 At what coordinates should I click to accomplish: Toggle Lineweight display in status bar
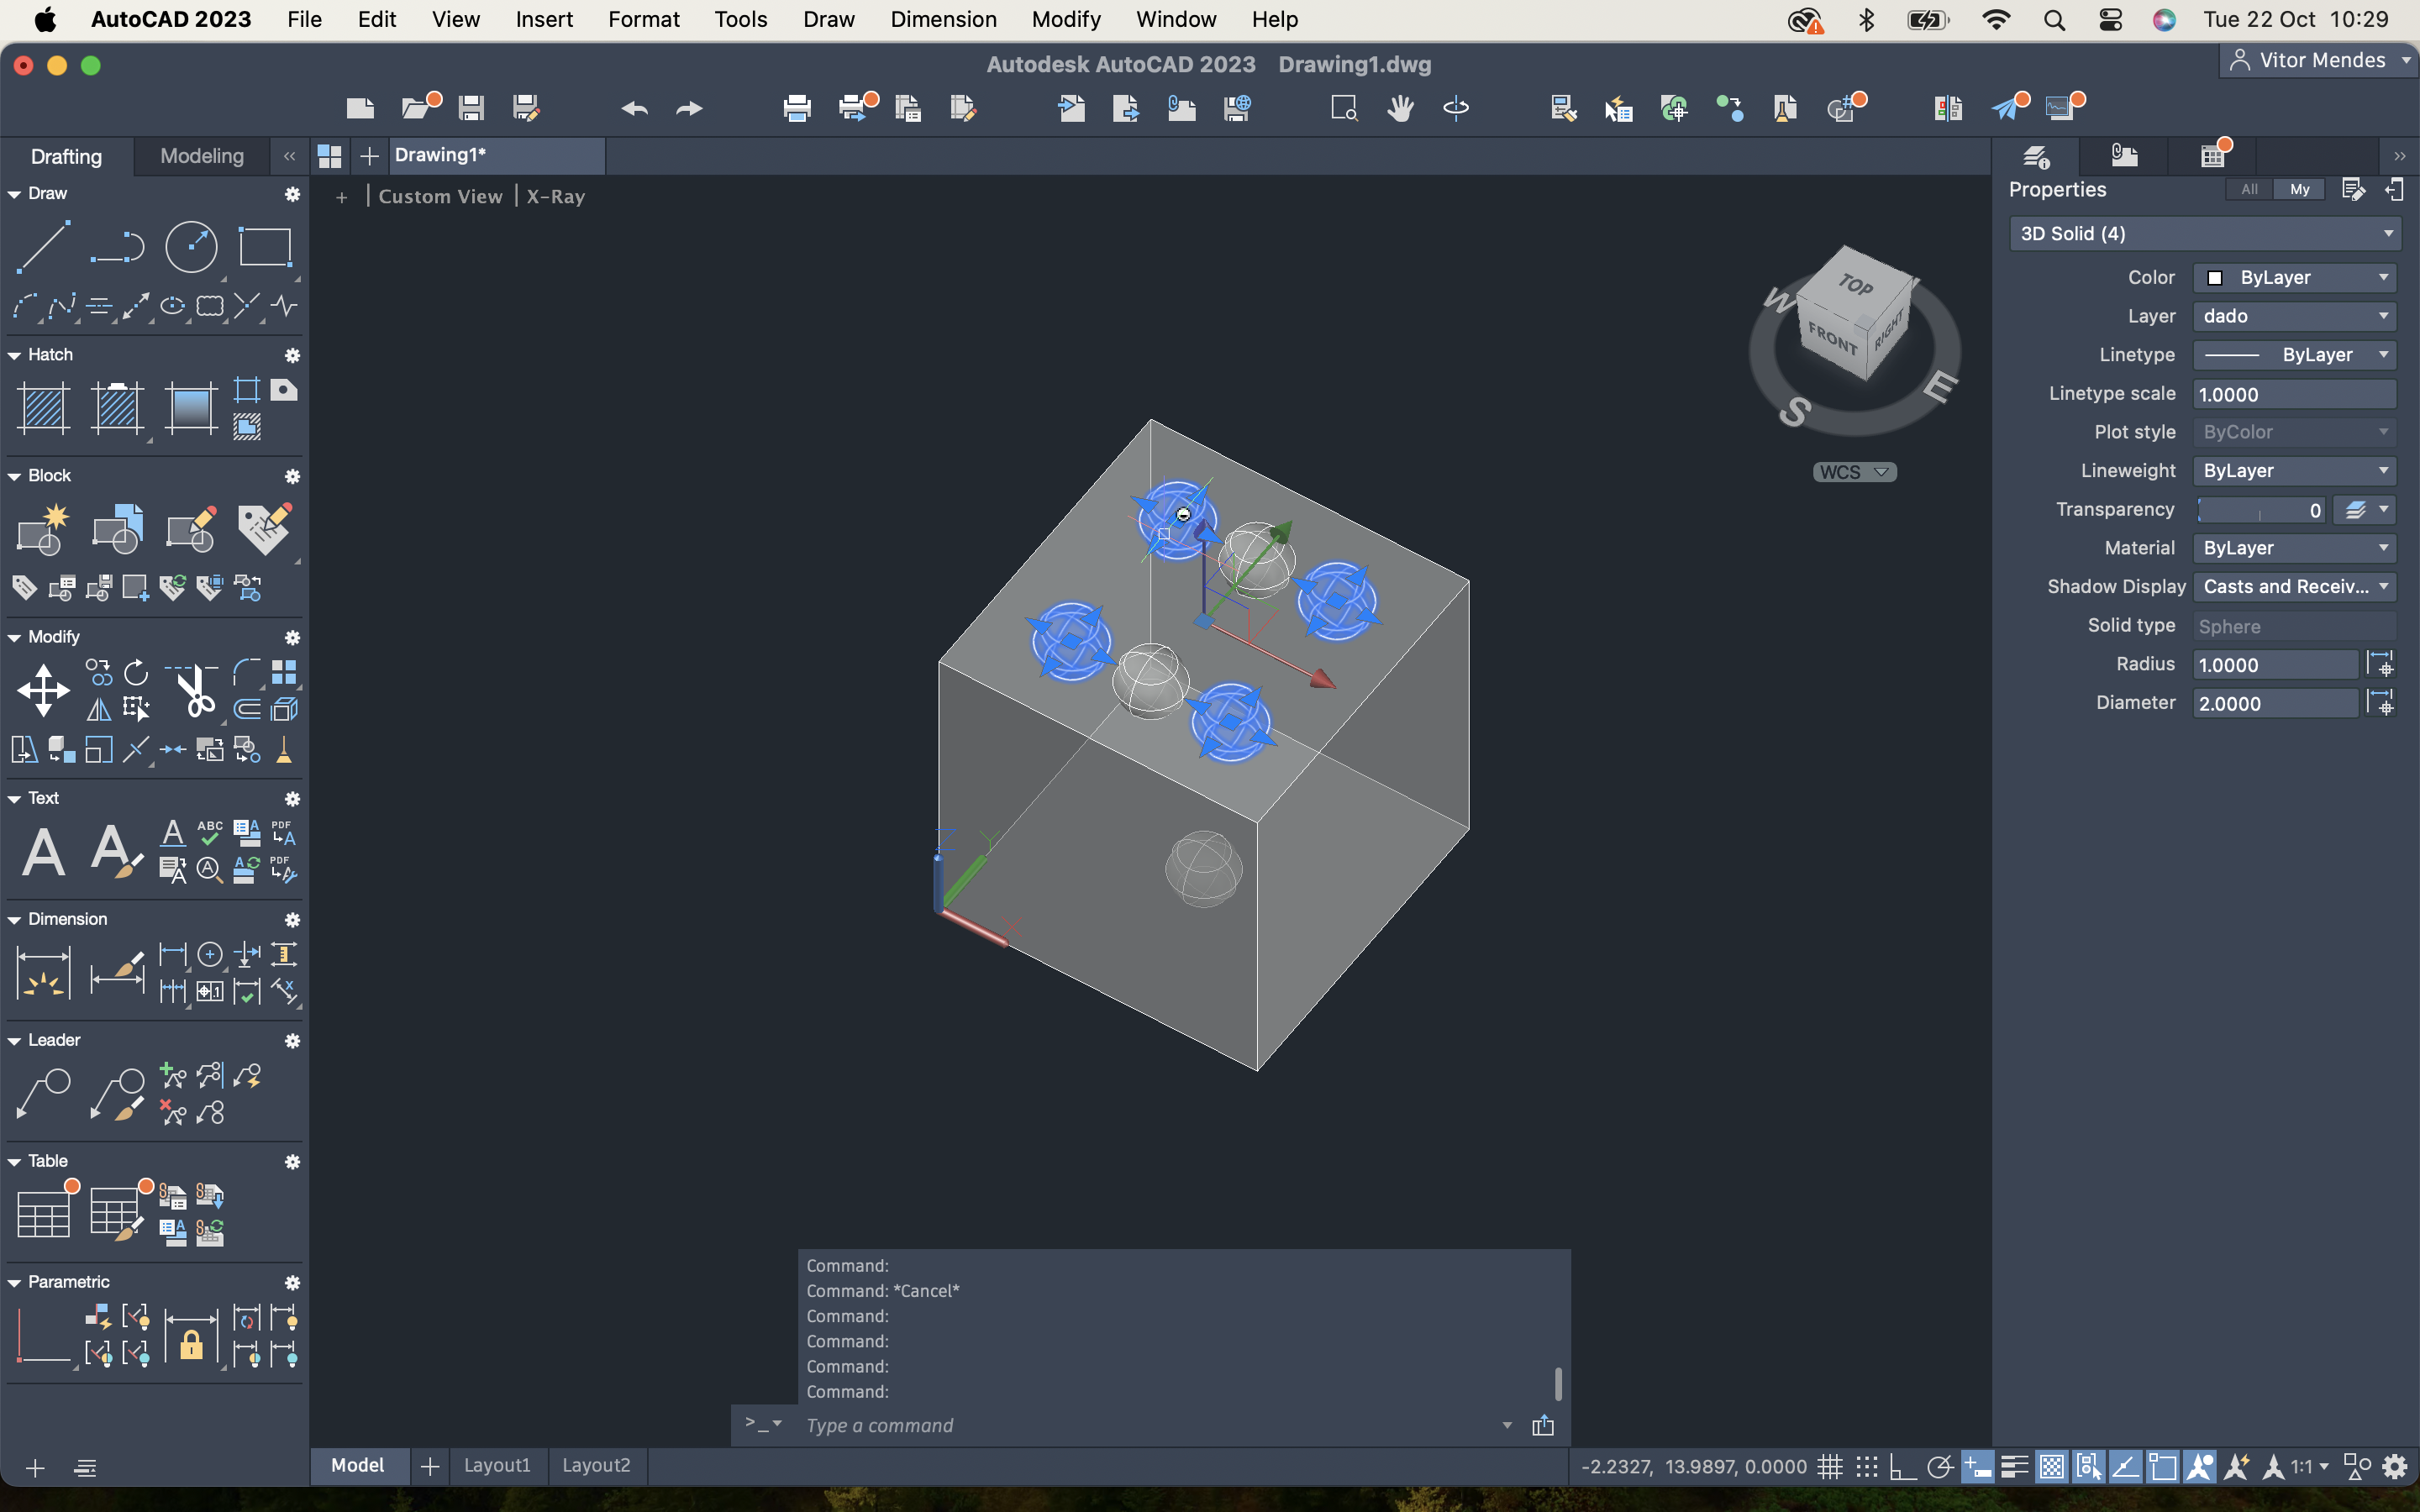tap(2014, 1467)
